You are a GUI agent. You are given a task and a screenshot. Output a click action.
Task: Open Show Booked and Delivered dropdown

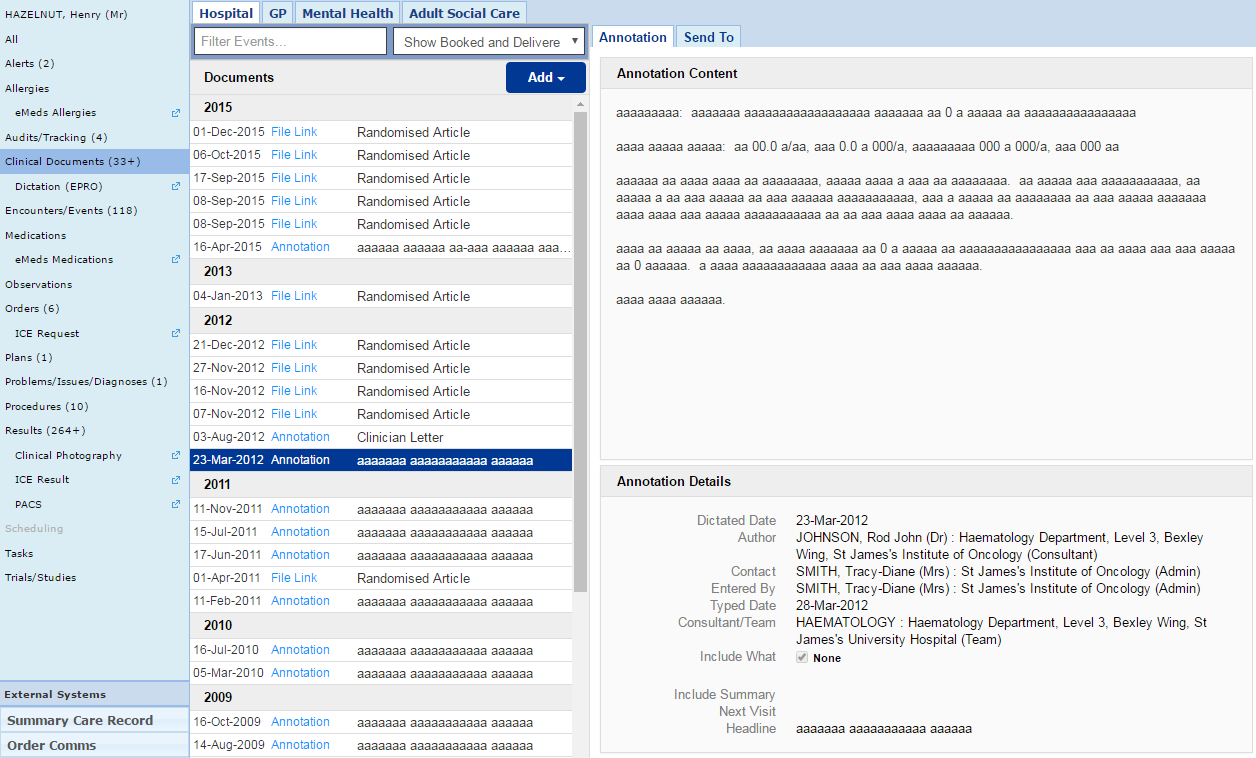489,42
